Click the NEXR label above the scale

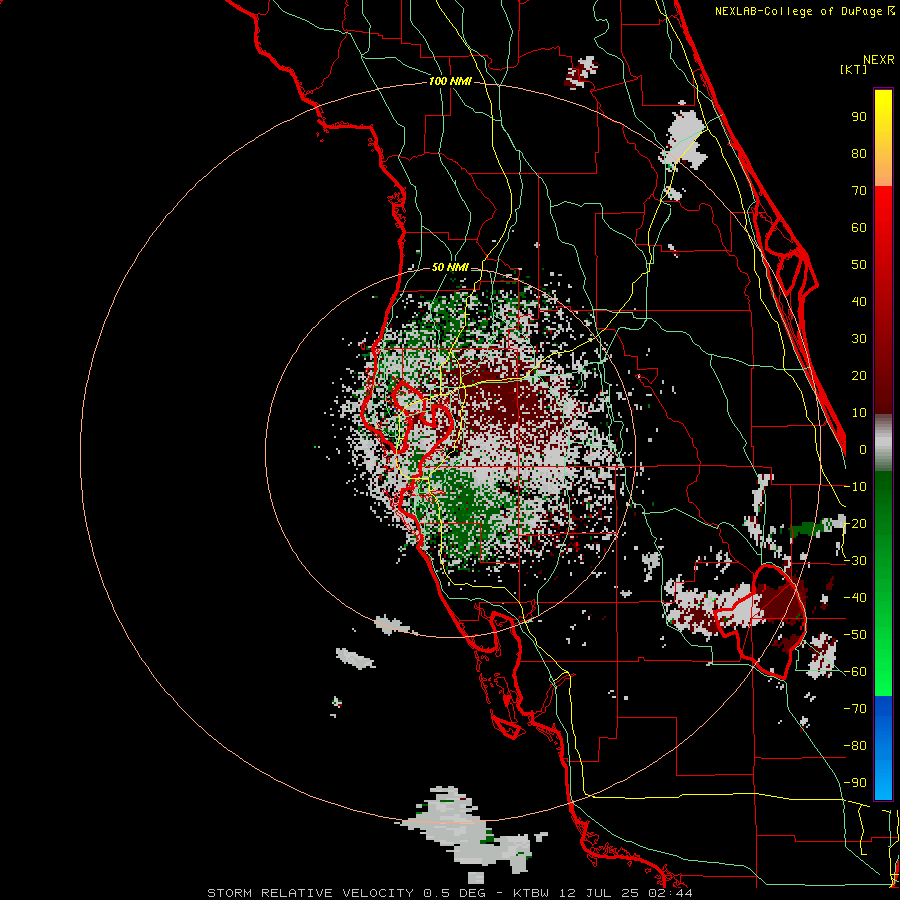(879, 60)
